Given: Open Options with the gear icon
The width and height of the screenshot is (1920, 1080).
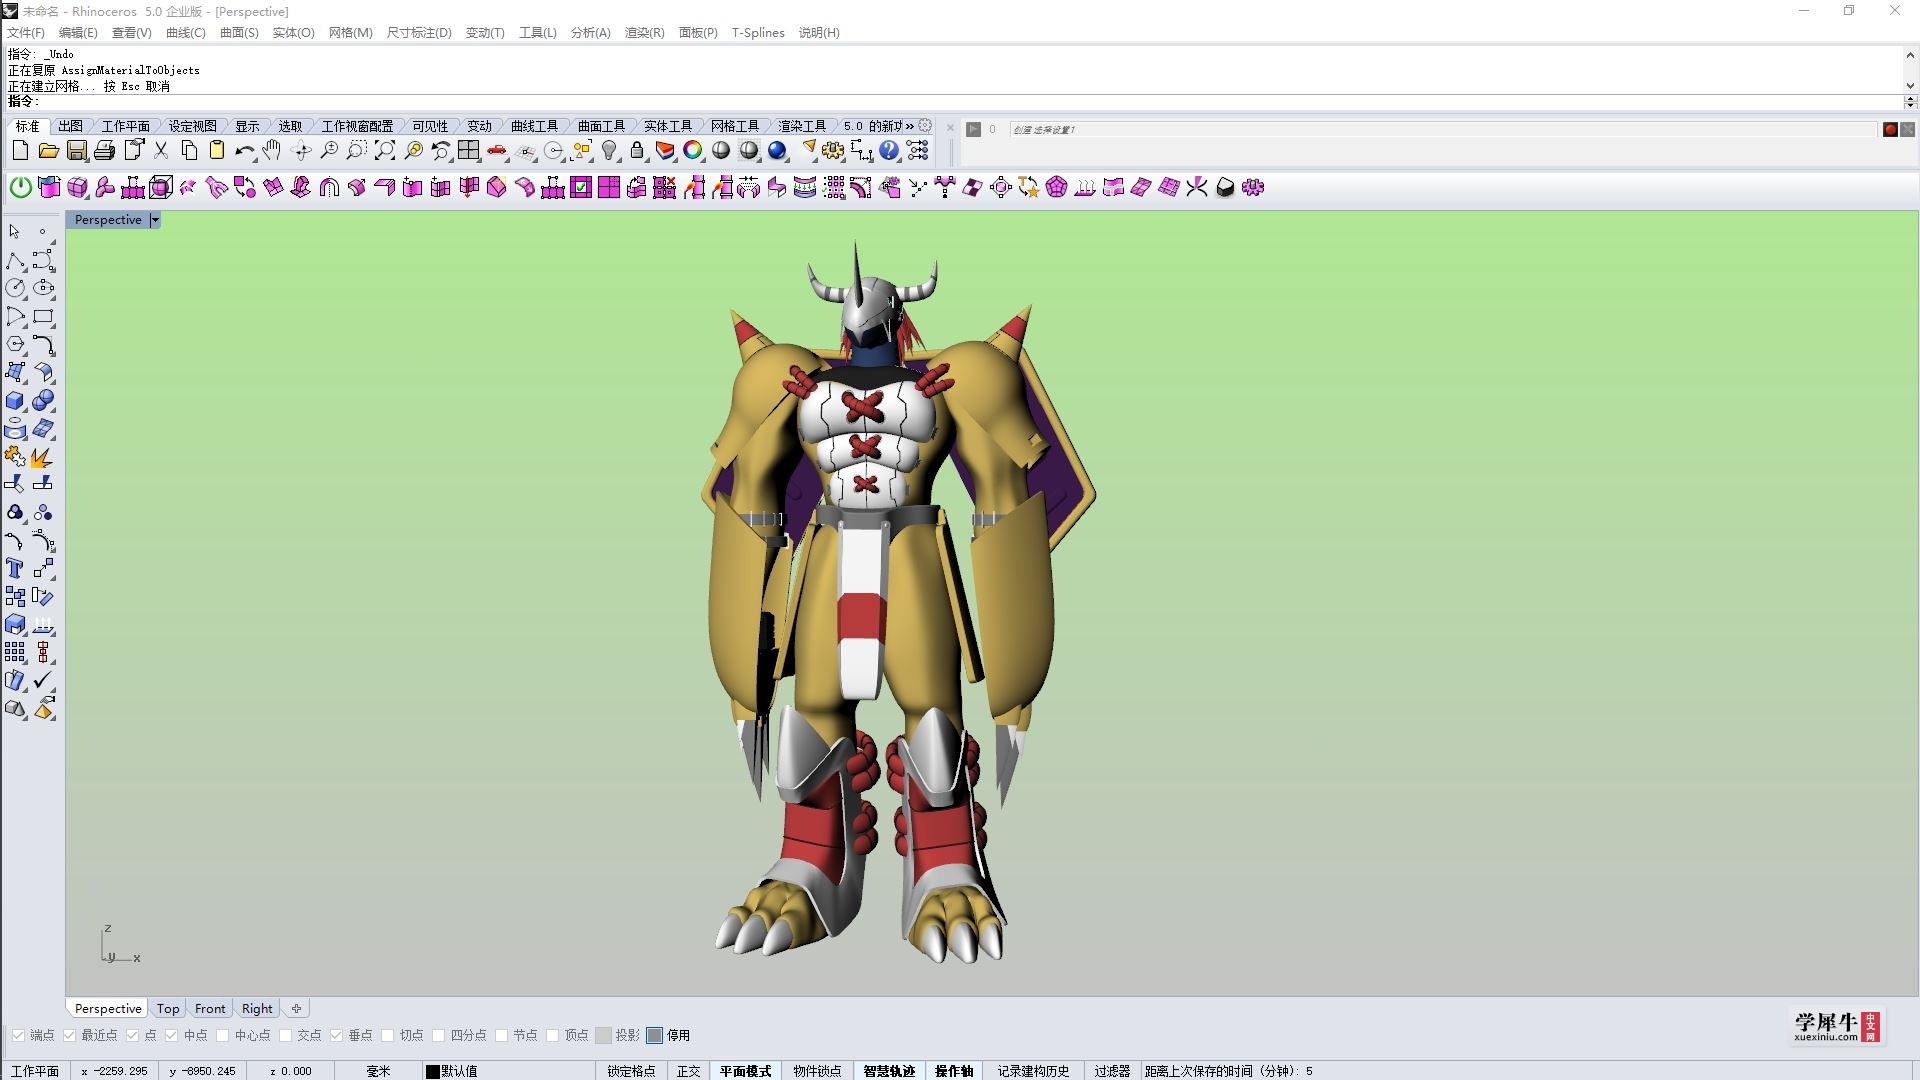Looking at the screenshot, I should (x=833, y=151).
